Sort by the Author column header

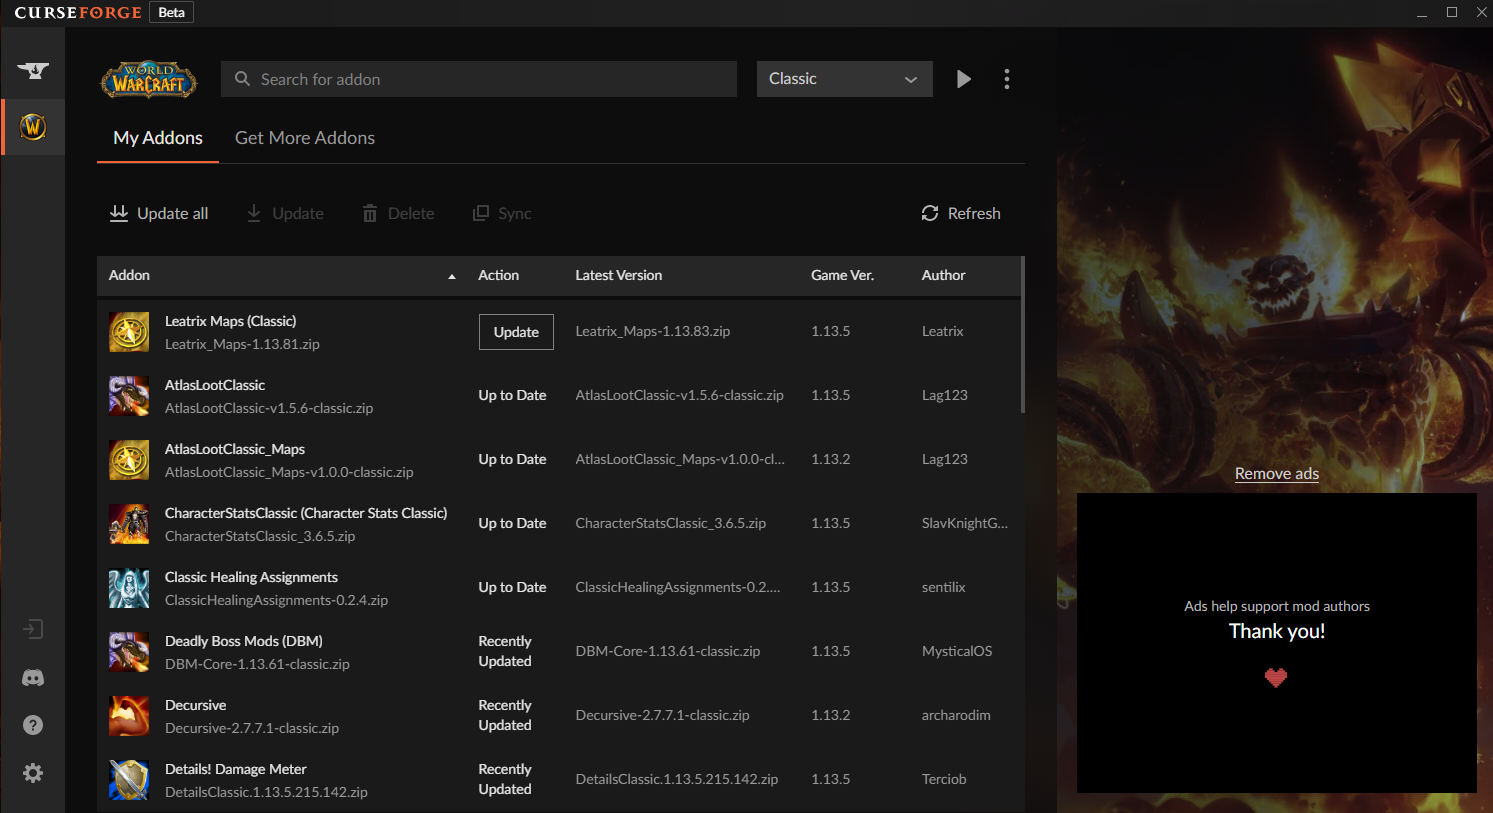943,275
